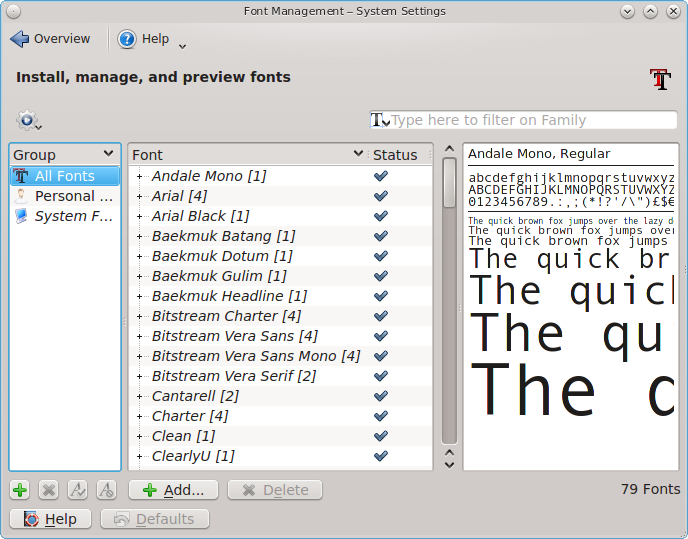
Task: Expand the Cantarell family
Action: click(x=140, y=396)
